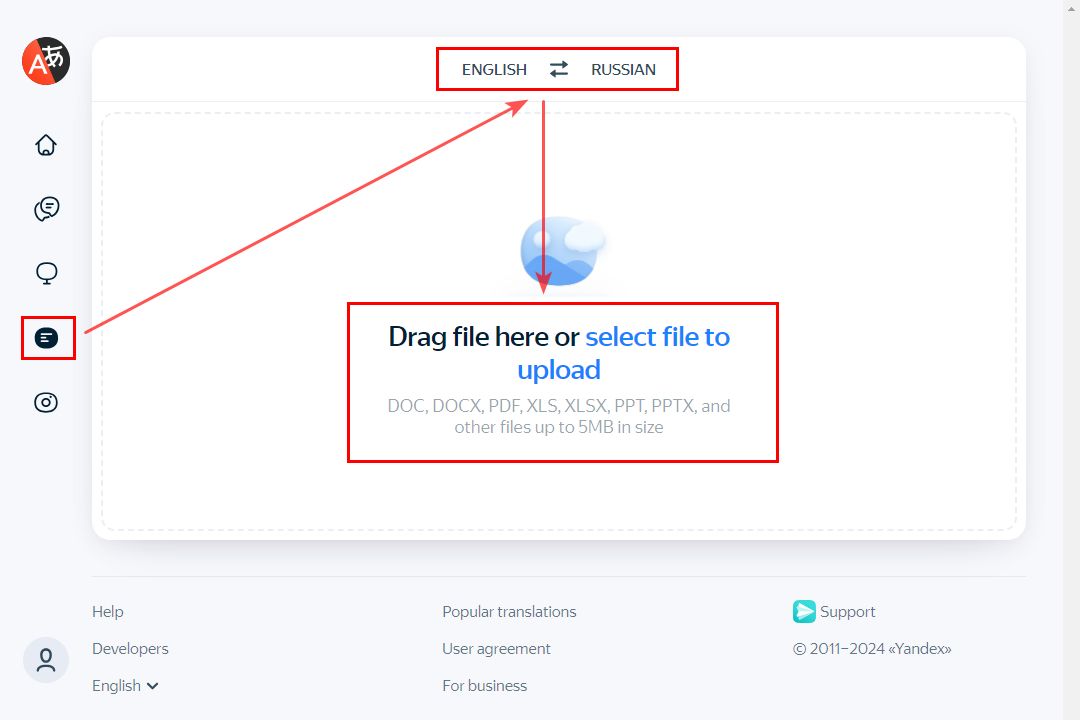The image size is (1080, 720).
Task: Open the User agreement link
Action: 496,648
